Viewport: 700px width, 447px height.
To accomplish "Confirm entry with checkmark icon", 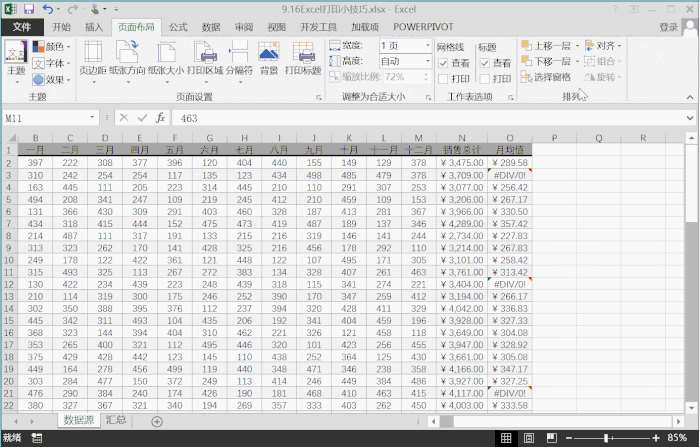I will click(142, 118).
